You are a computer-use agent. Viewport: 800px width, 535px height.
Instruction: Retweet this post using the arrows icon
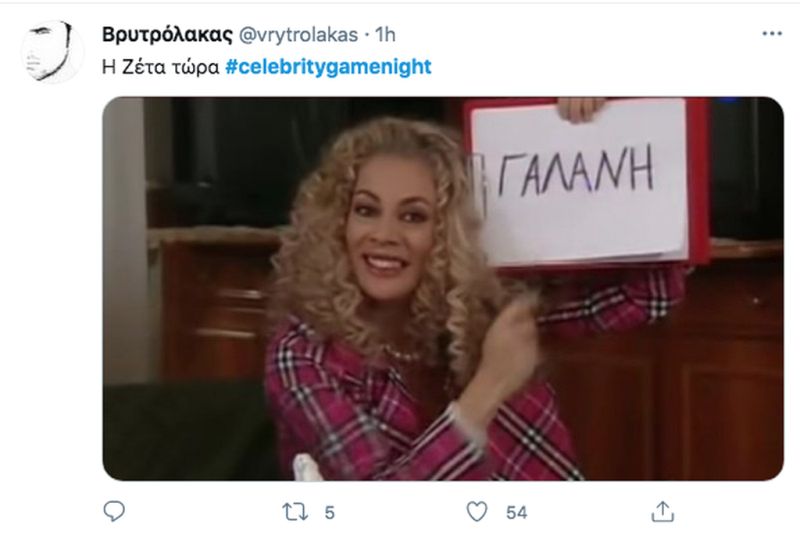295,512
